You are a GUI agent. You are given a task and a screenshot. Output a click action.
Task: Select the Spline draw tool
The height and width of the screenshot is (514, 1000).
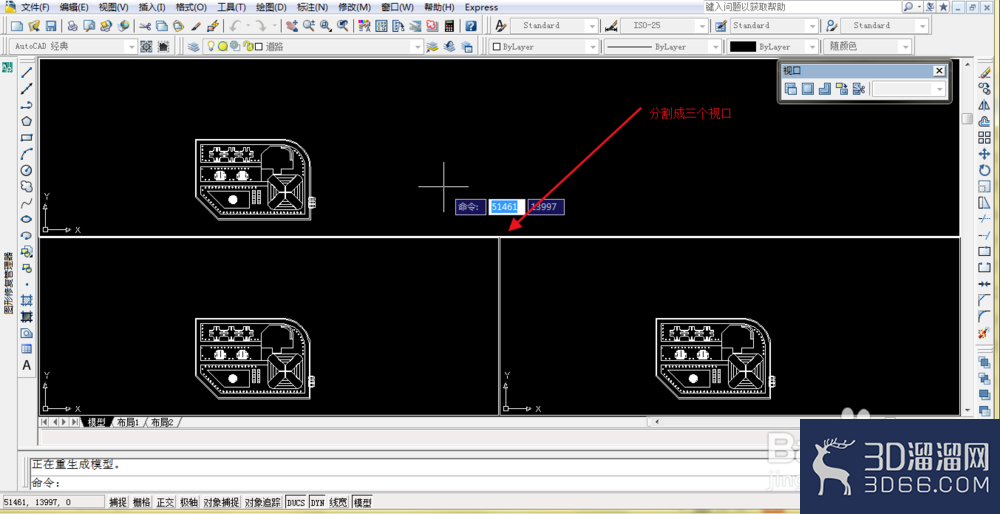pyautogui.click(x=27, y=203)
